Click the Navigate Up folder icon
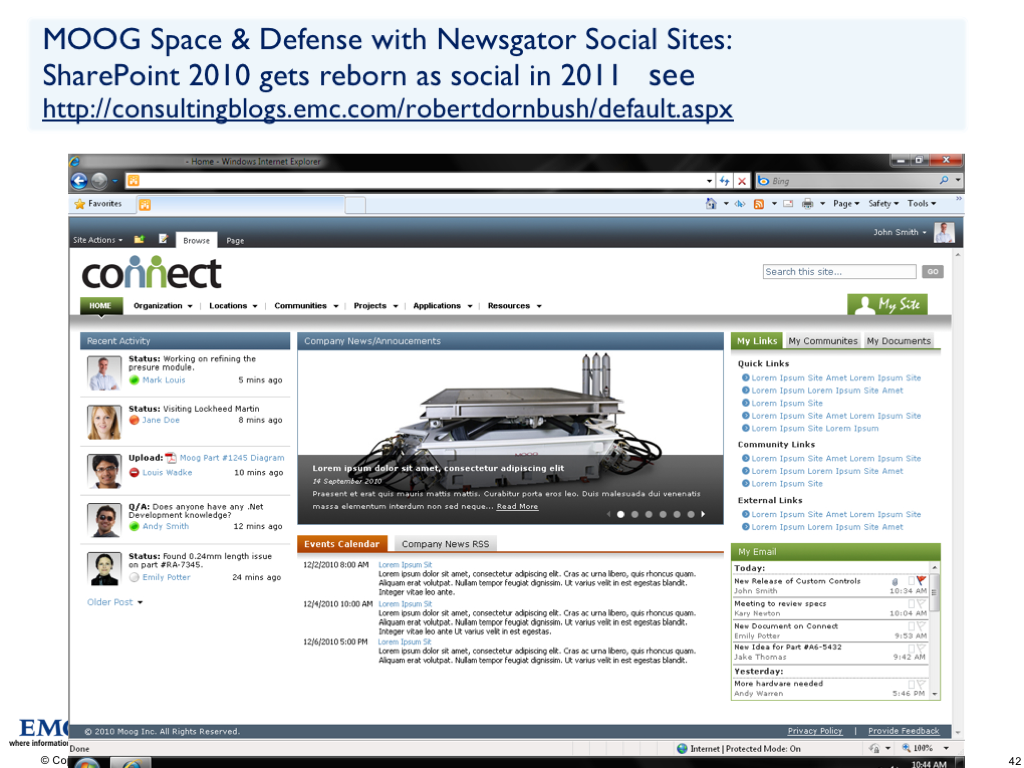The width and height of the screenshot is (1024, 768). (x=139, y=240)
